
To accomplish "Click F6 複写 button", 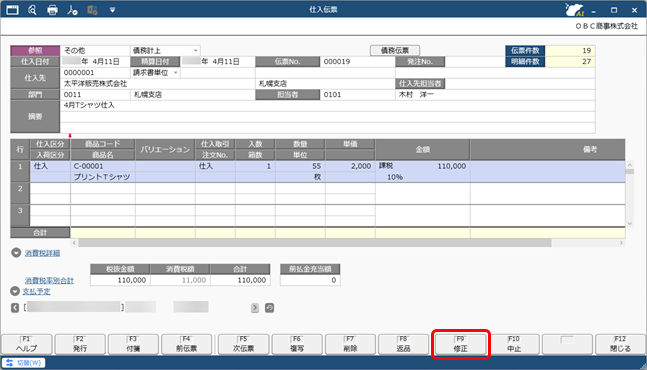I will pos(297,344).
